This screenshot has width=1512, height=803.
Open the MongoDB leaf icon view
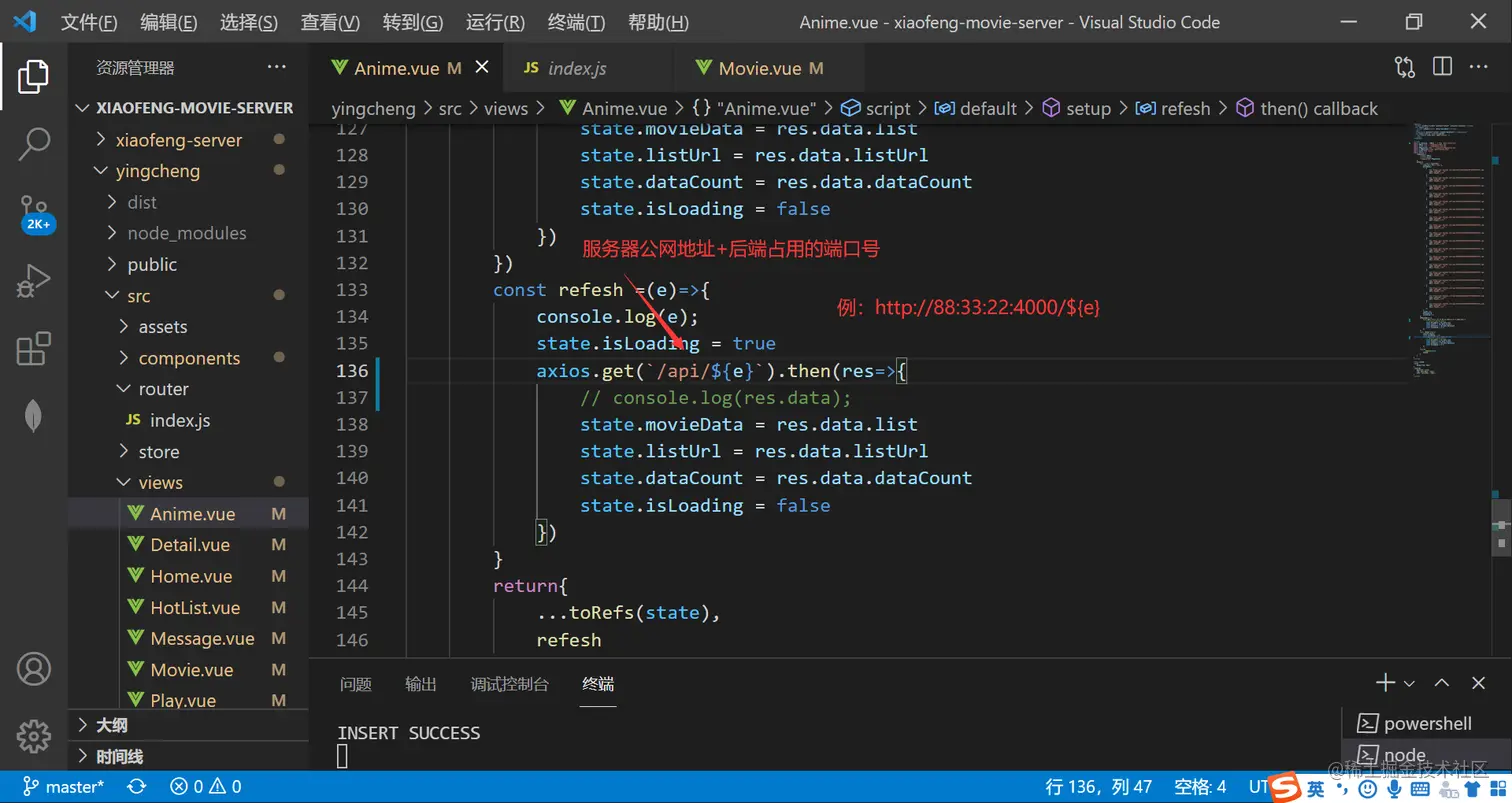click(34, 415)
